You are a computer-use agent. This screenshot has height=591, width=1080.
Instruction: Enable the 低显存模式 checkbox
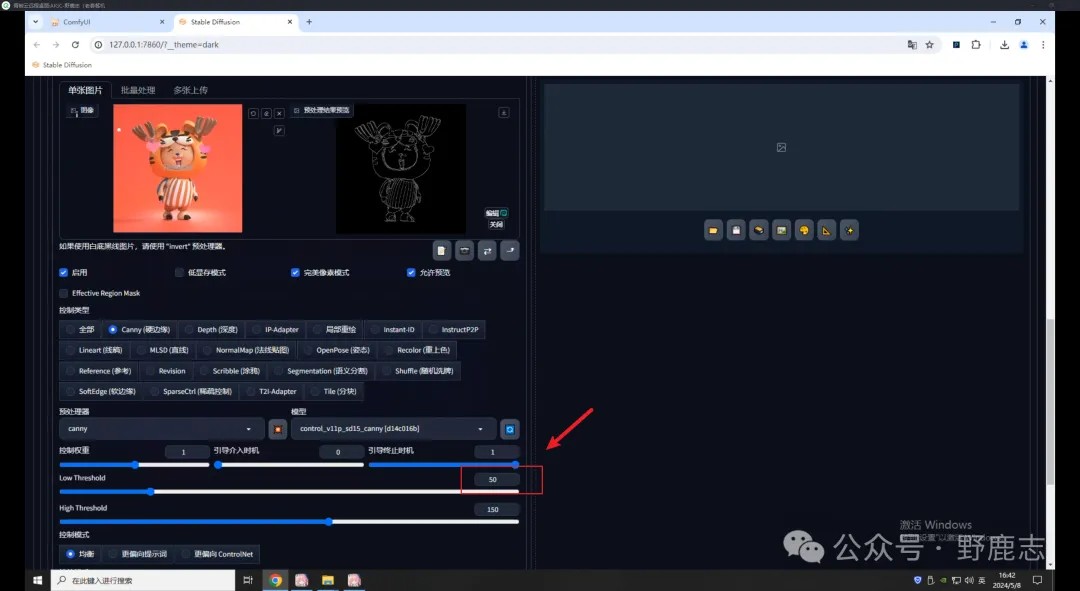coord(179,273)
